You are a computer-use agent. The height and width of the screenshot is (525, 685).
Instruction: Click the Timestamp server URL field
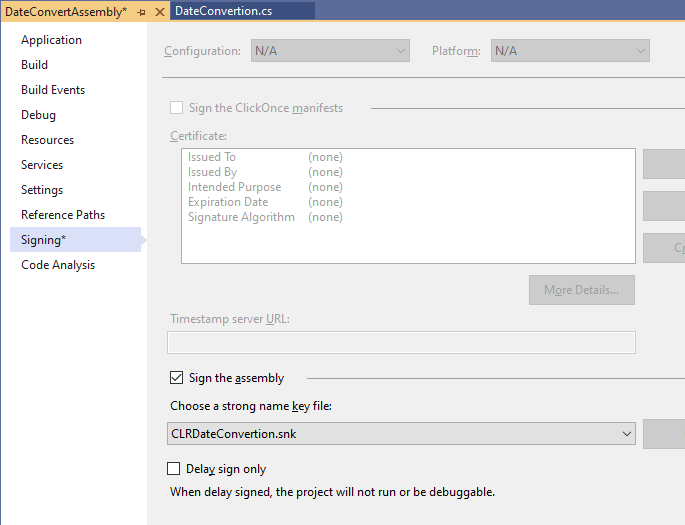point(401,342)
